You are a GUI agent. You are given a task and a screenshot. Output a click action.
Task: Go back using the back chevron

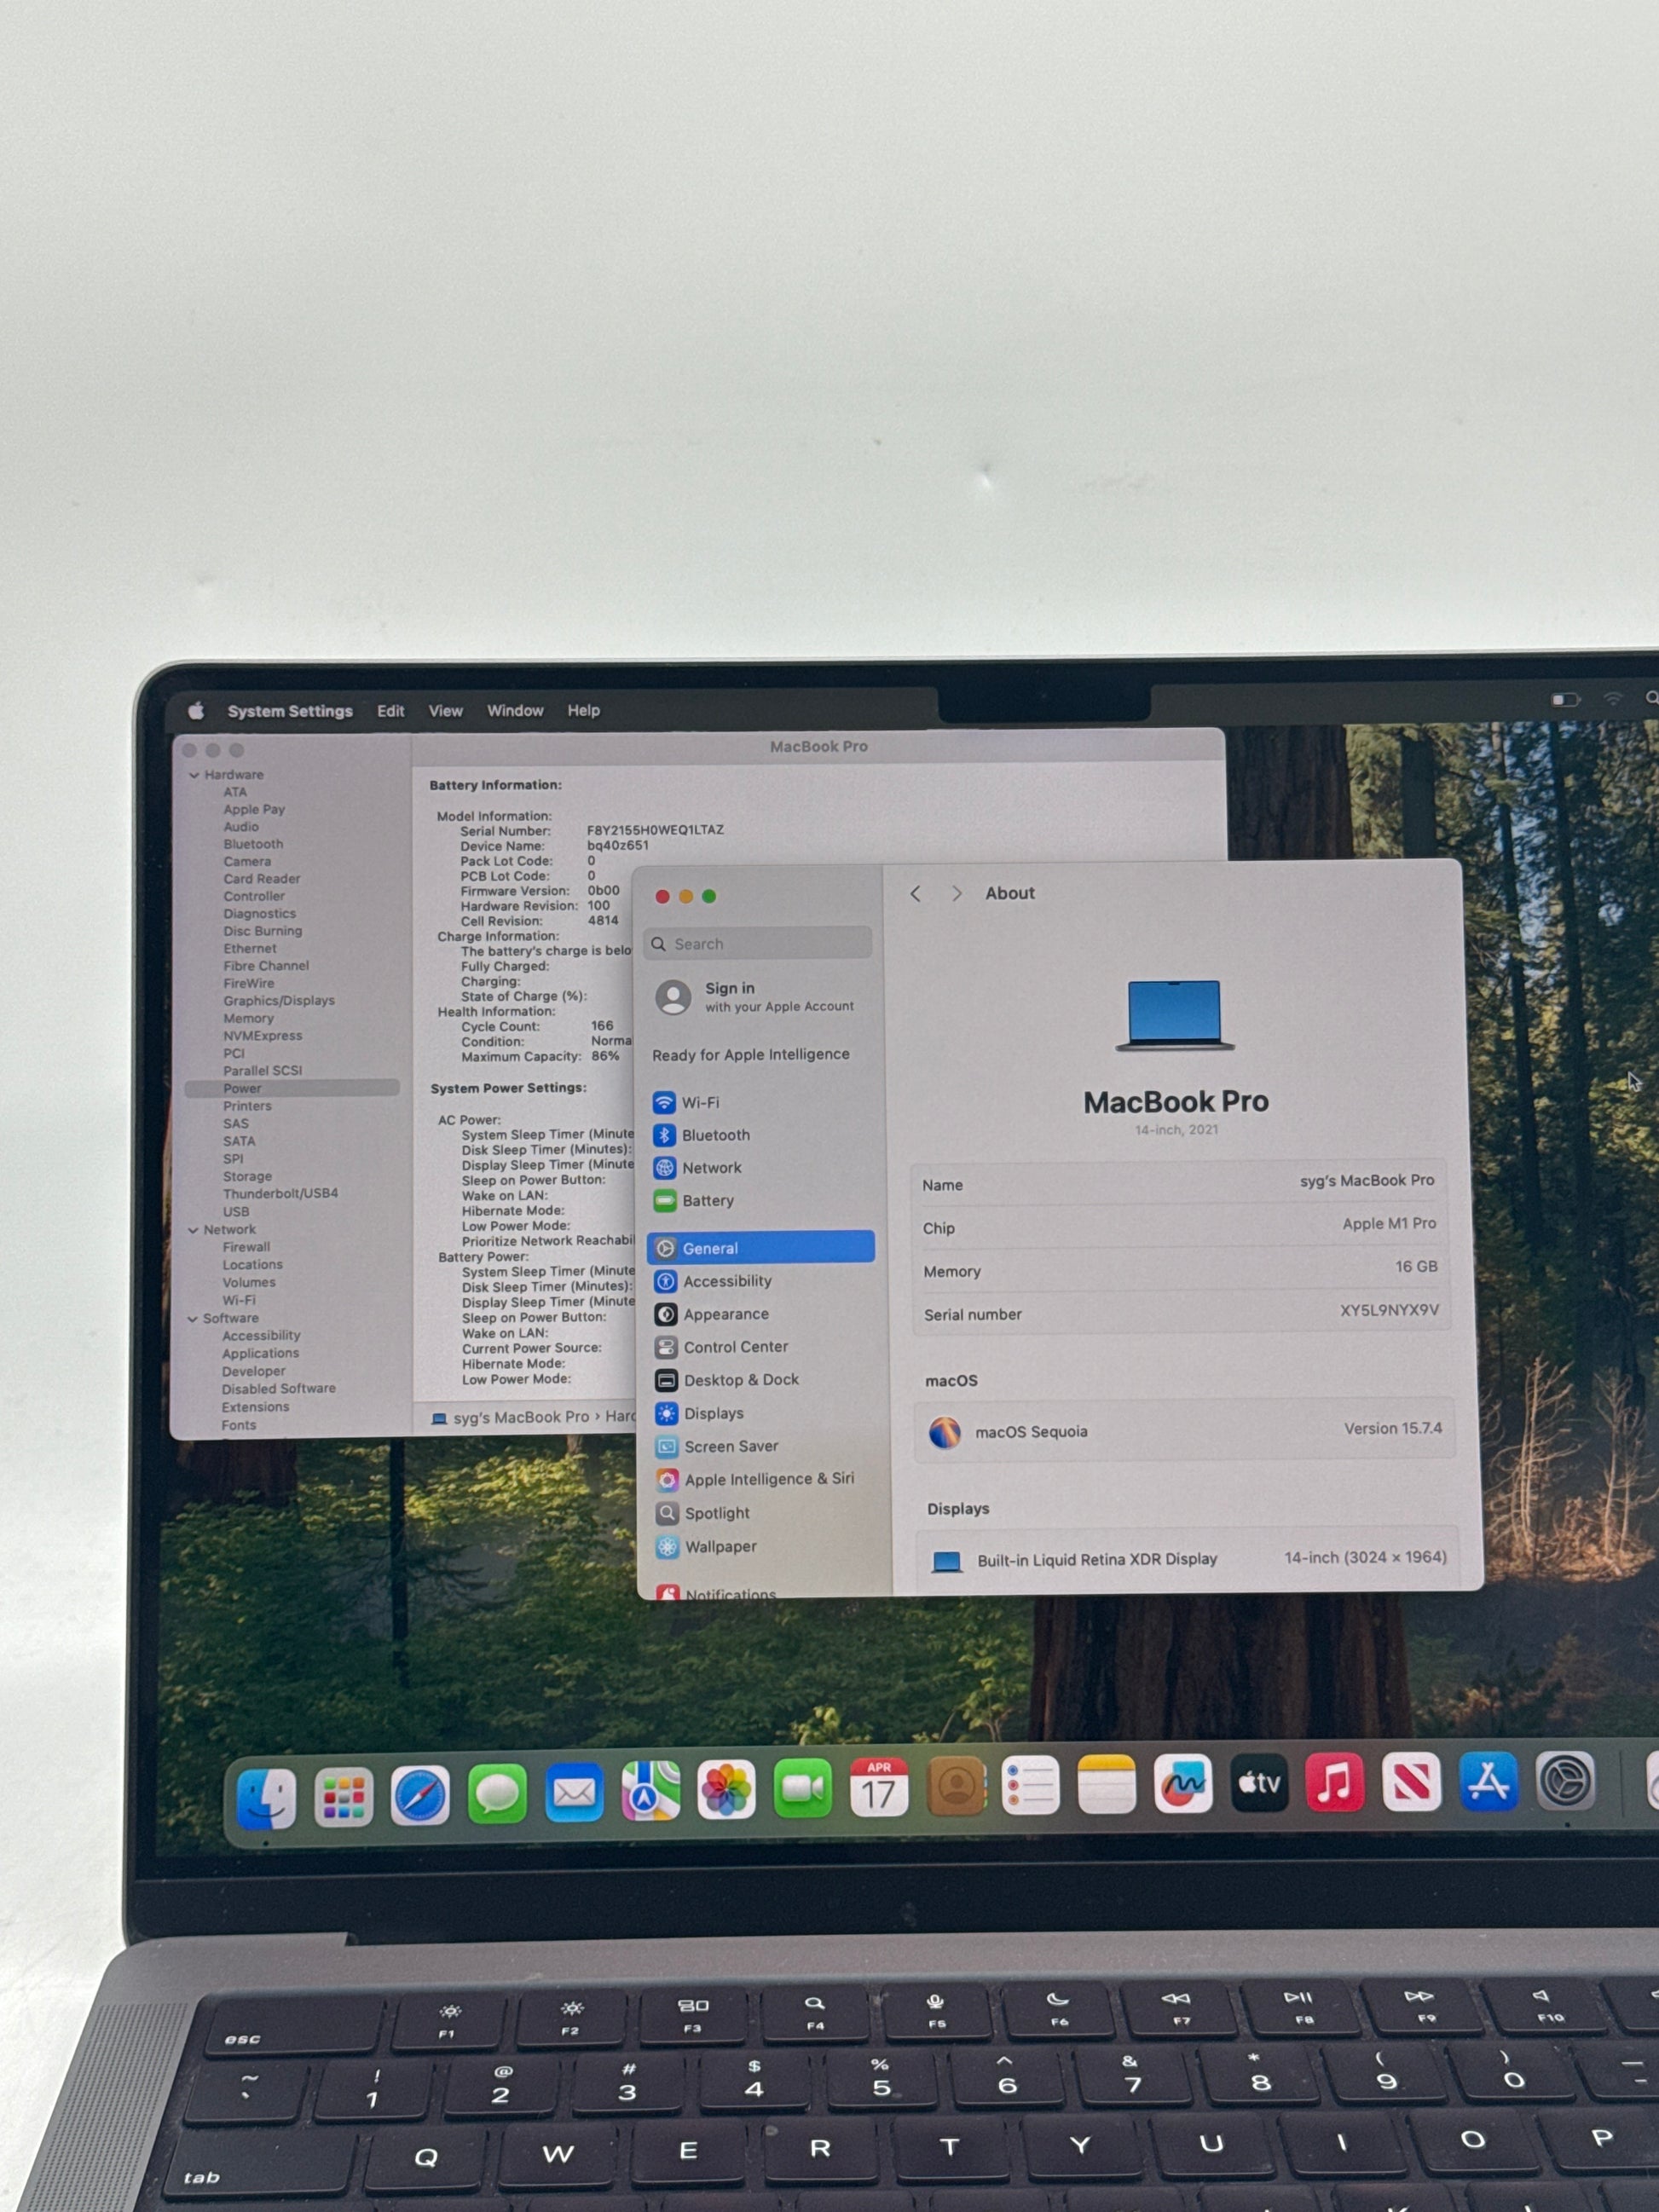click(x=915, y=894)
